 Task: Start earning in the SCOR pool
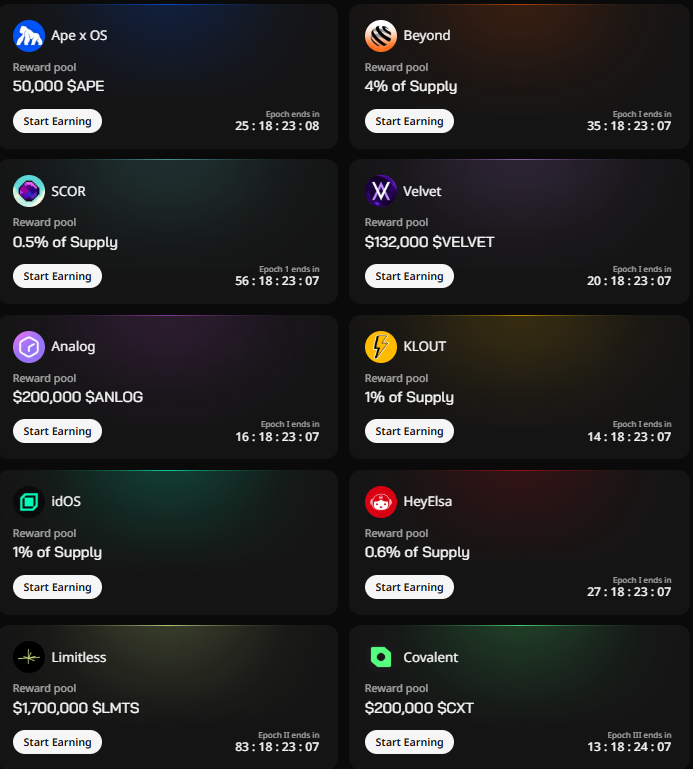point(57,276)
